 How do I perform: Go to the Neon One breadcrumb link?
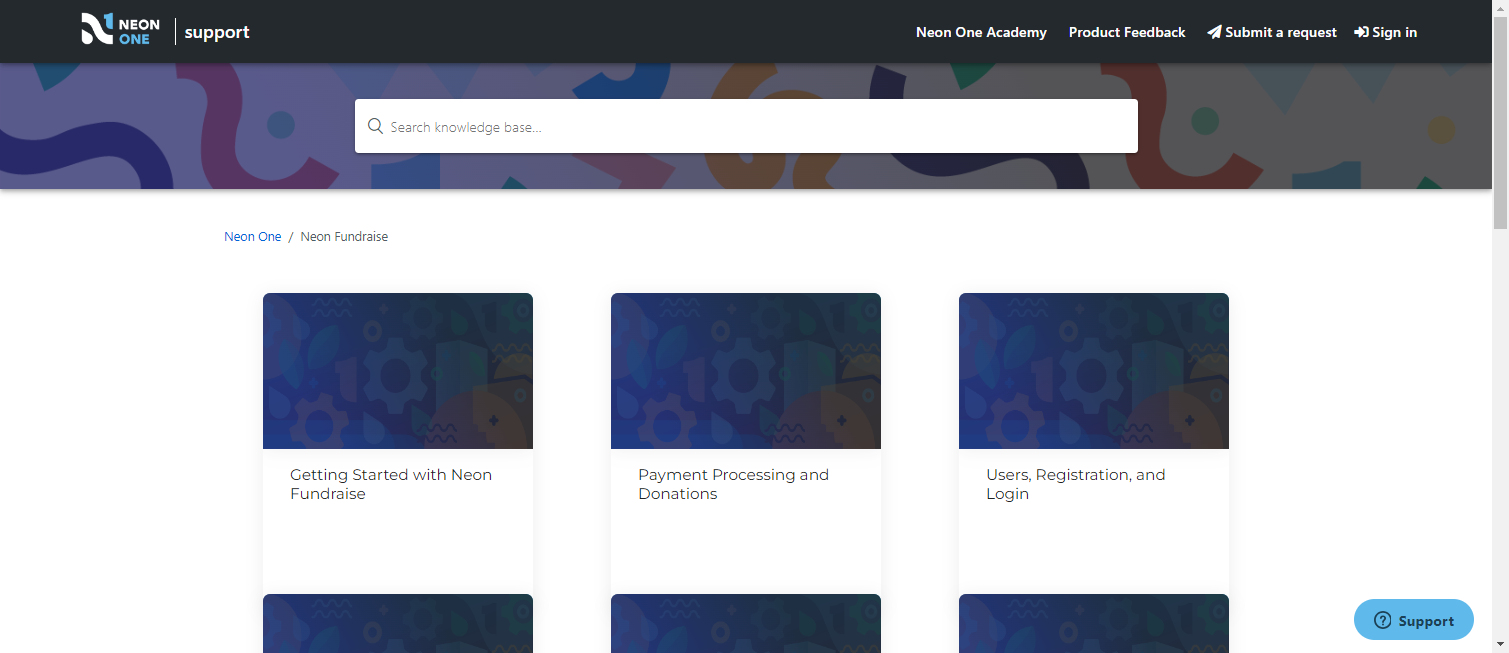coord(253,237)
